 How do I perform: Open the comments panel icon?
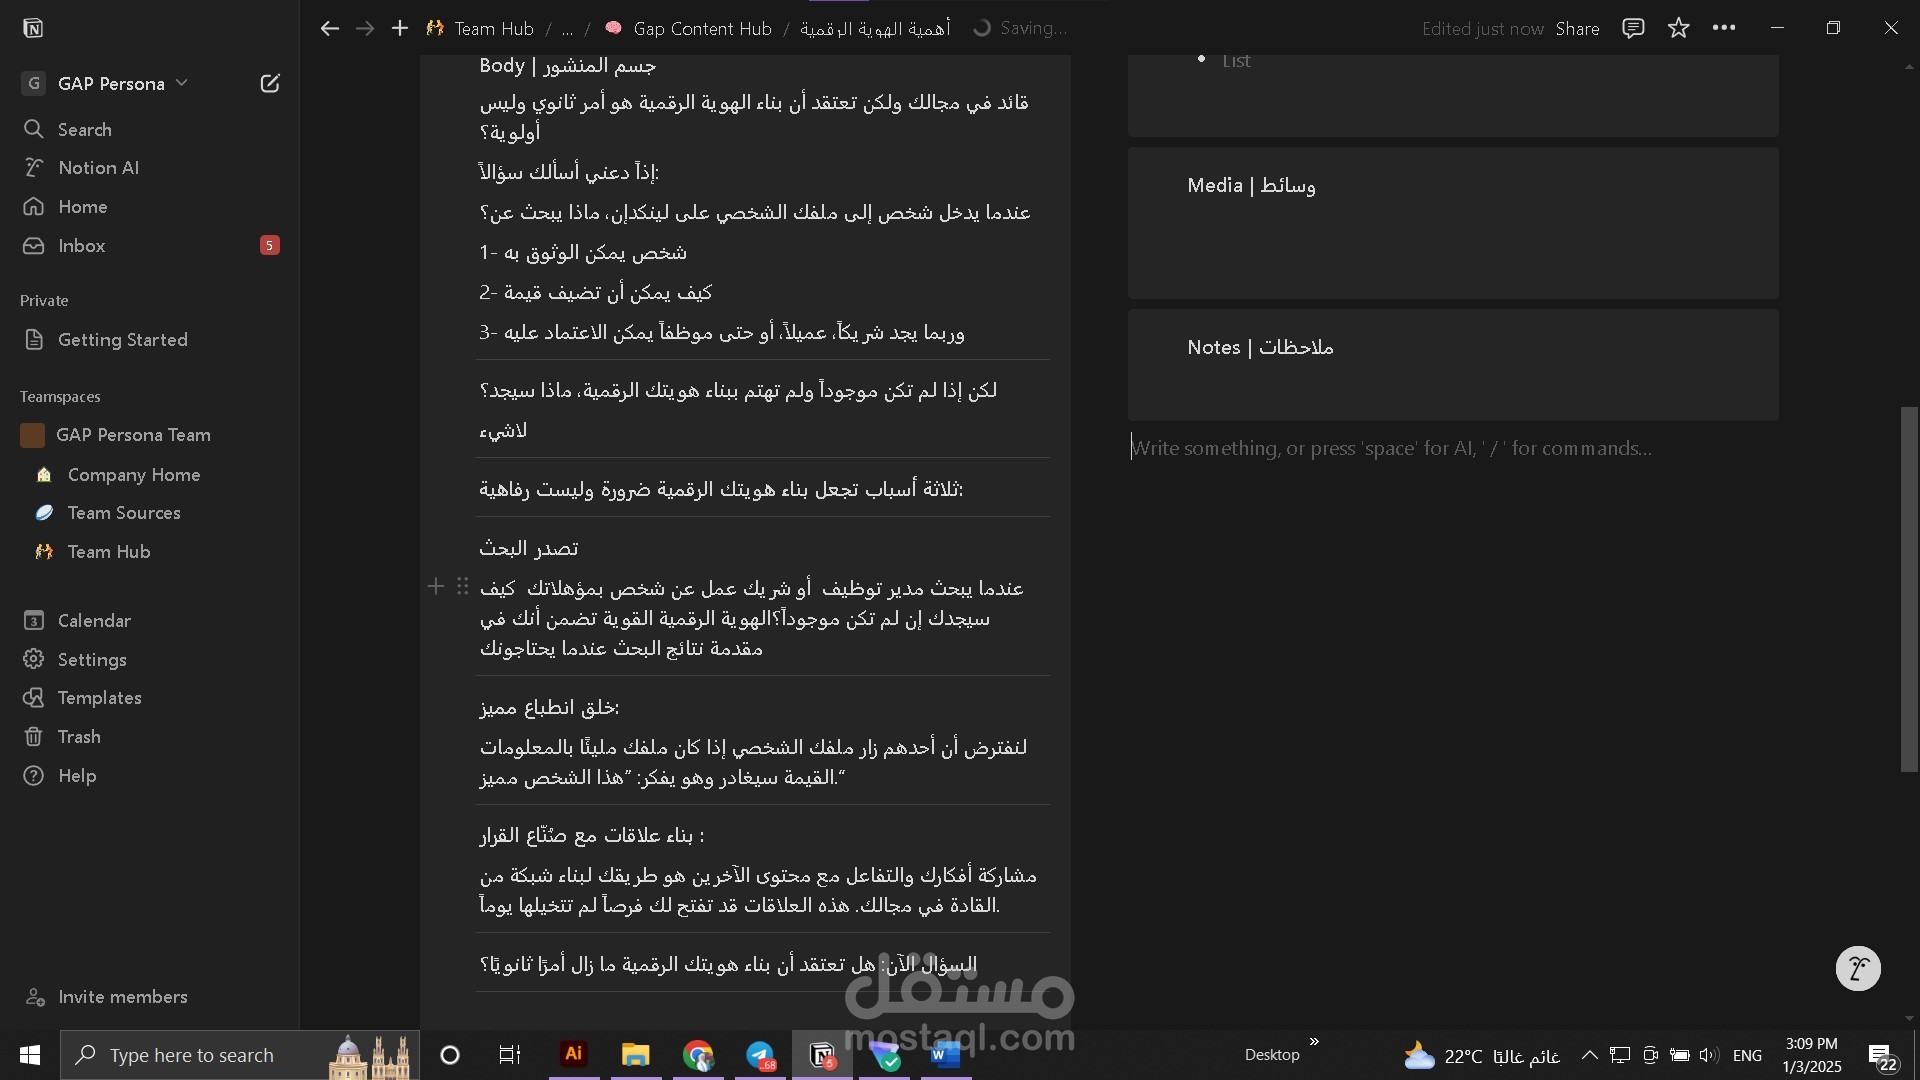point(1633,28)
